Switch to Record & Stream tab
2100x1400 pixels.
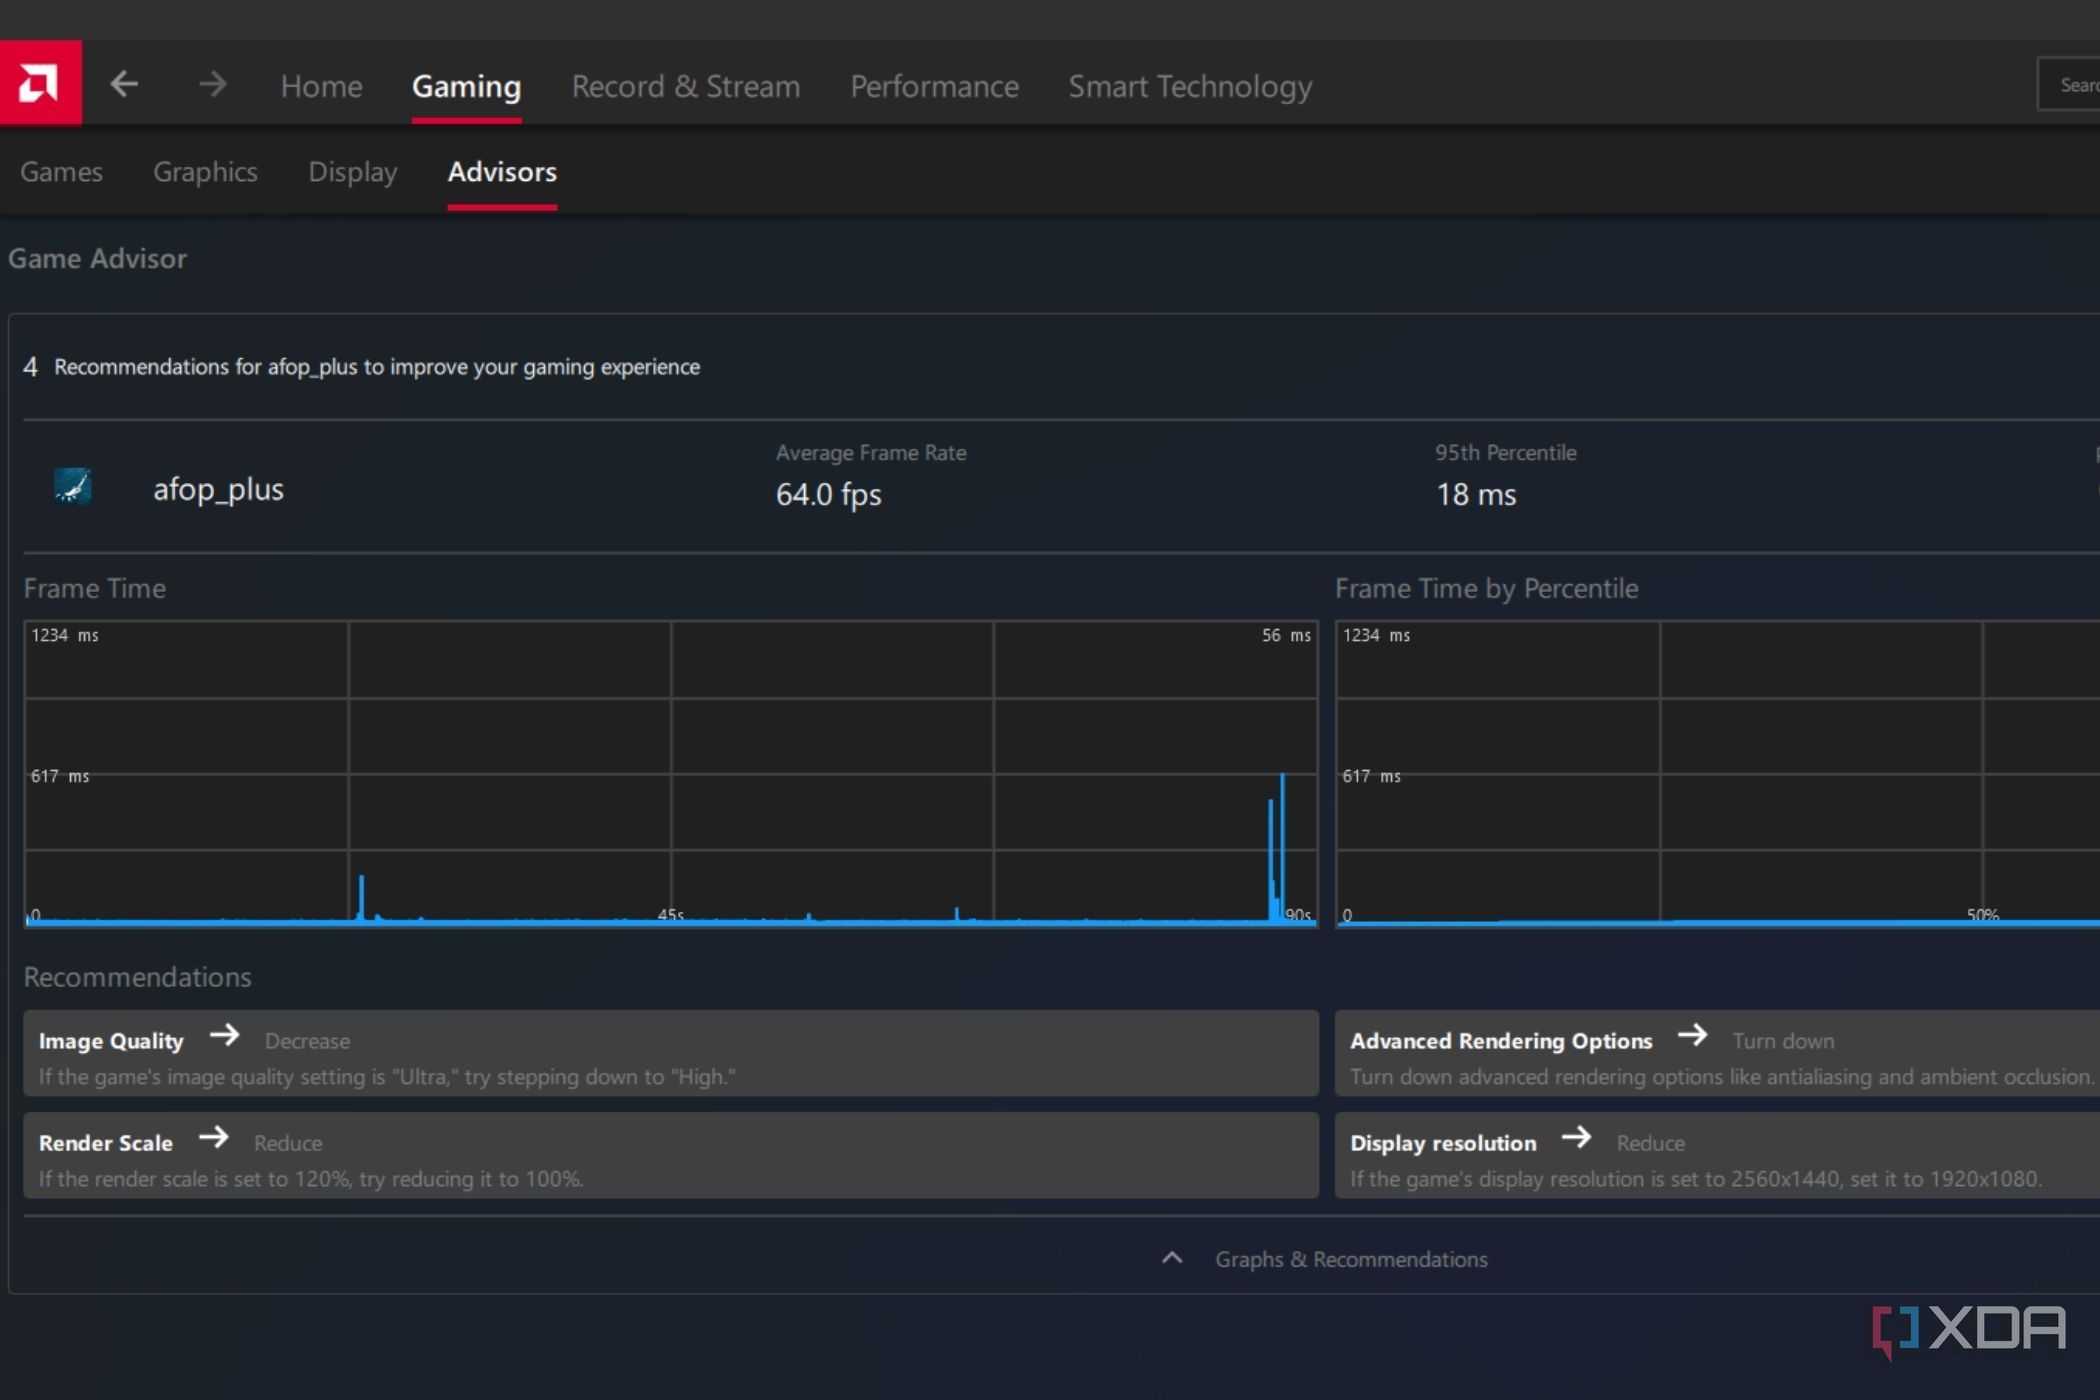685,86
